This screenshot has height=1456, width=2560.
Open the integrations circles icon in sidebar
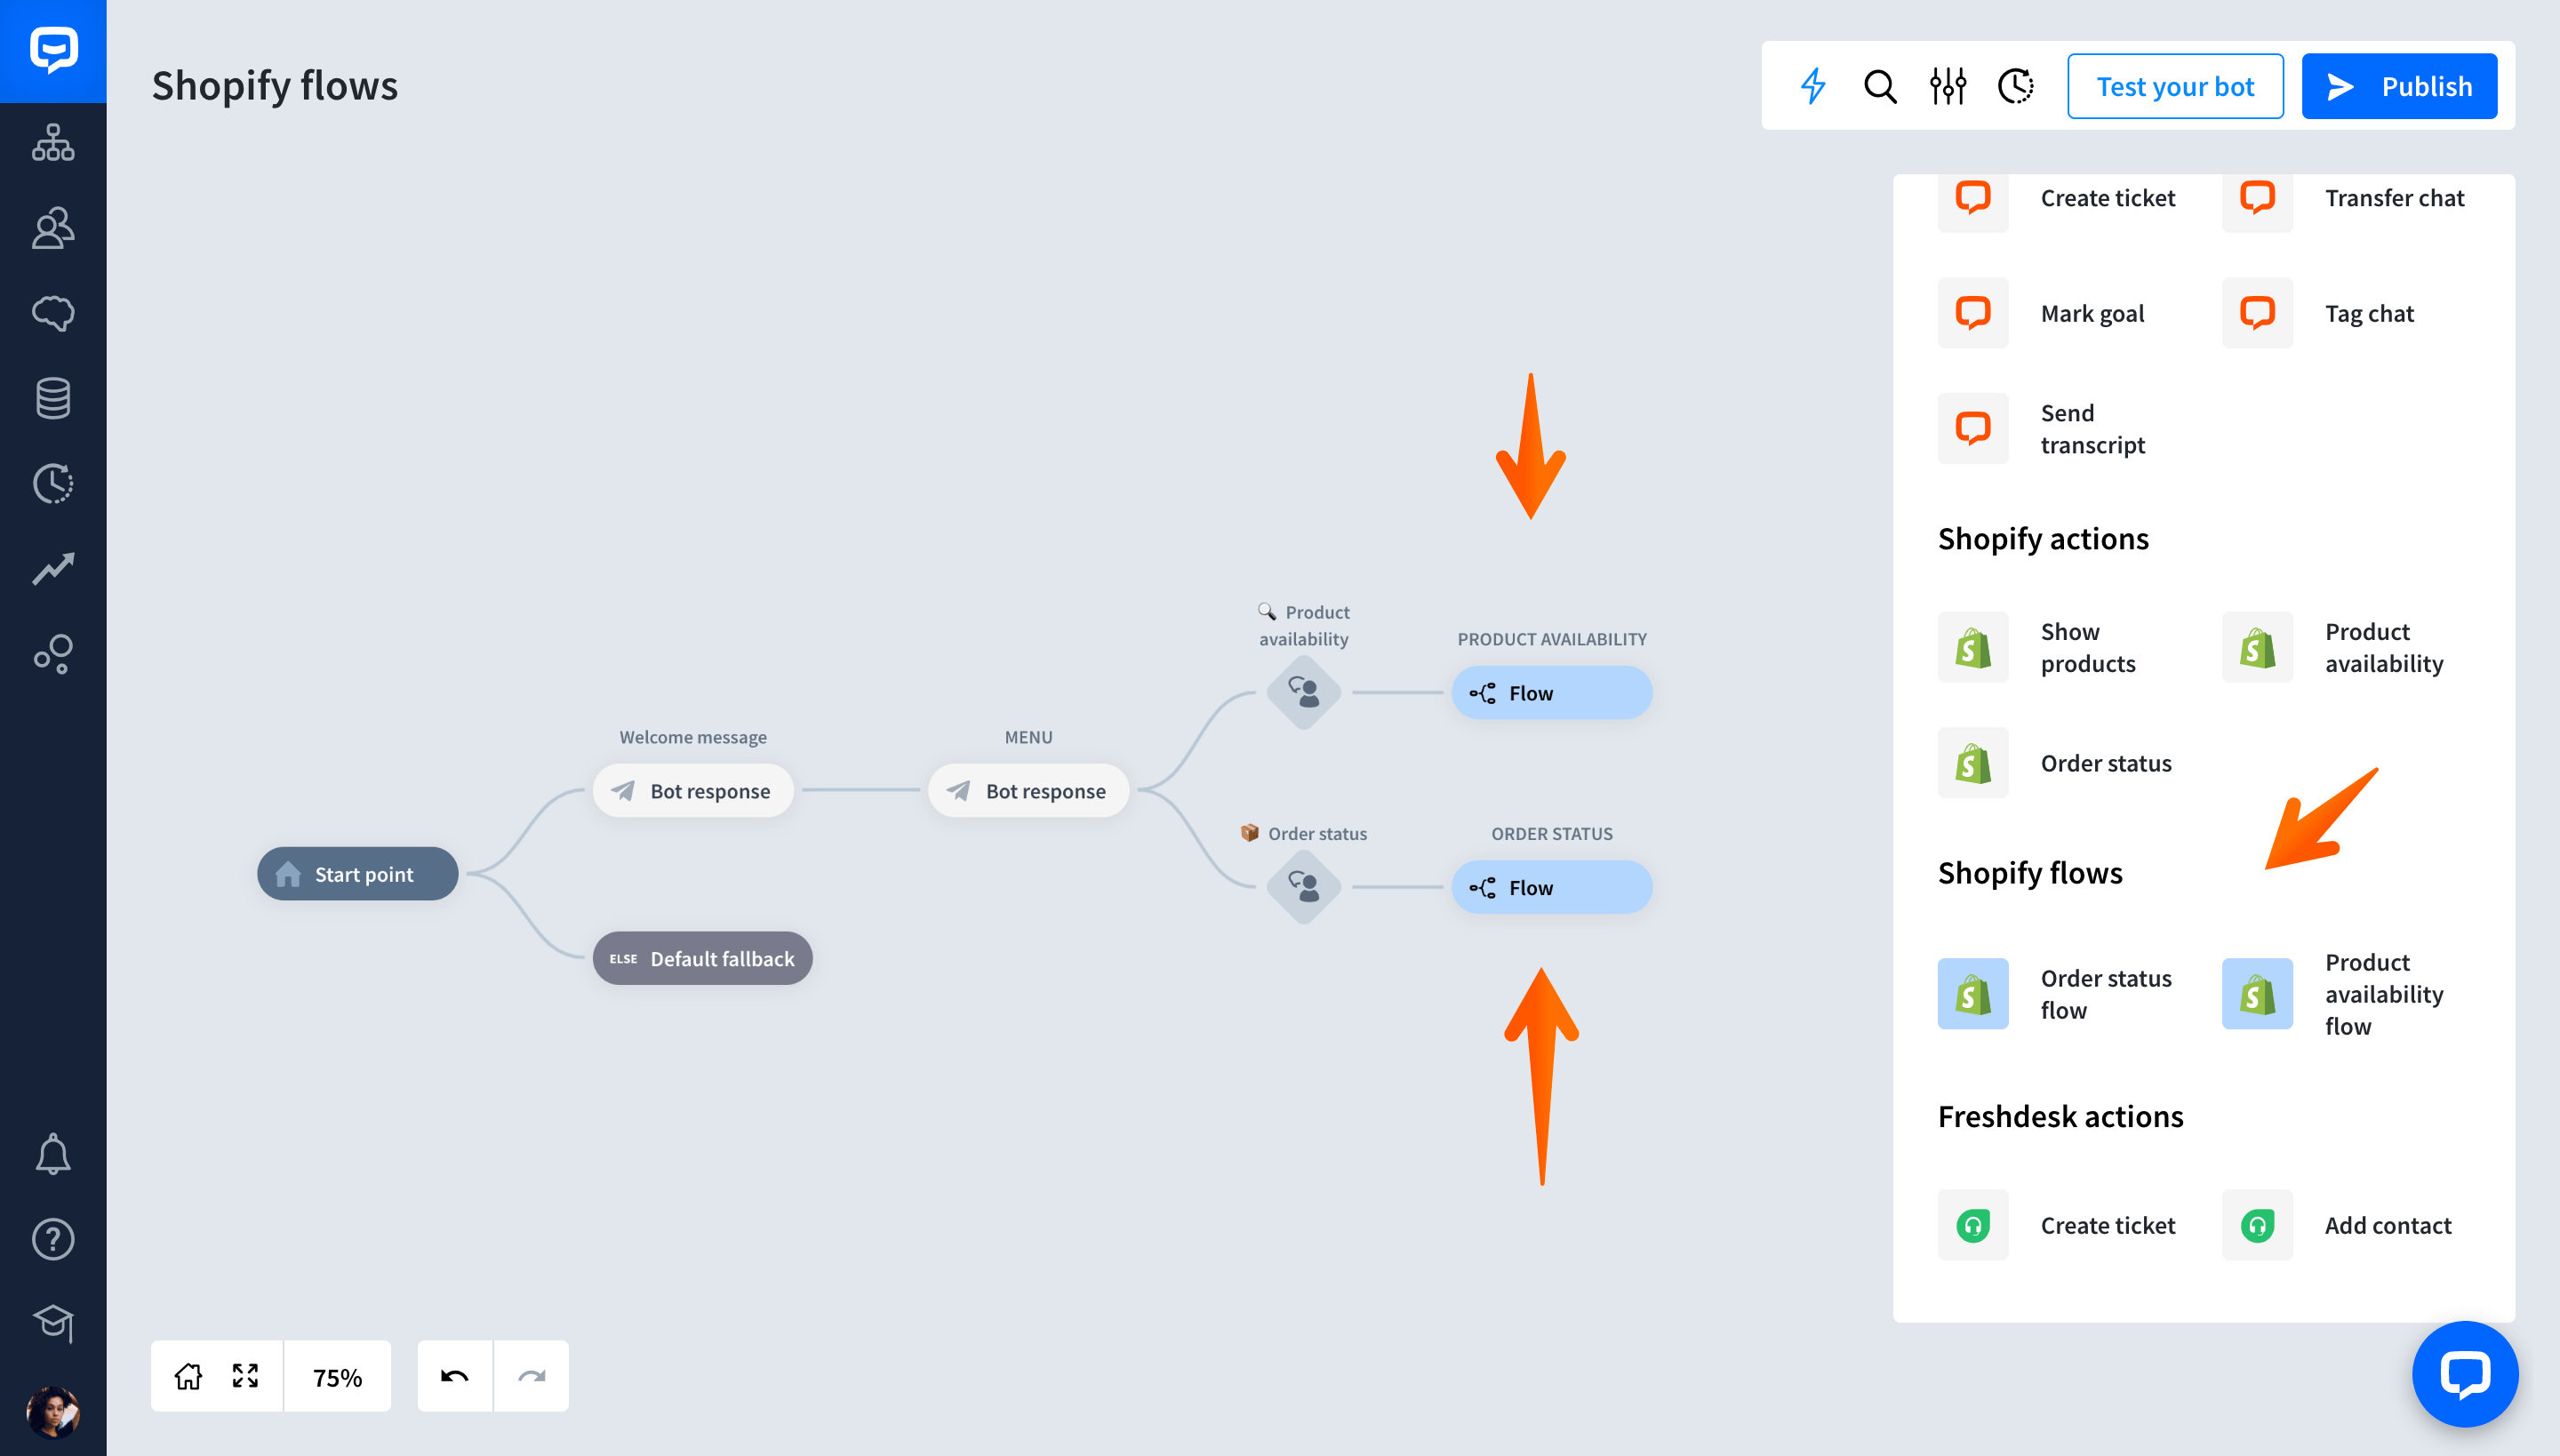tap(53, 654)
